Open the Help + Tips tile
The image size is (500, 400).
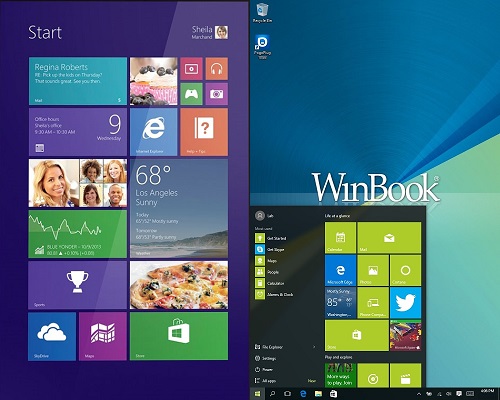coord(204,132)
